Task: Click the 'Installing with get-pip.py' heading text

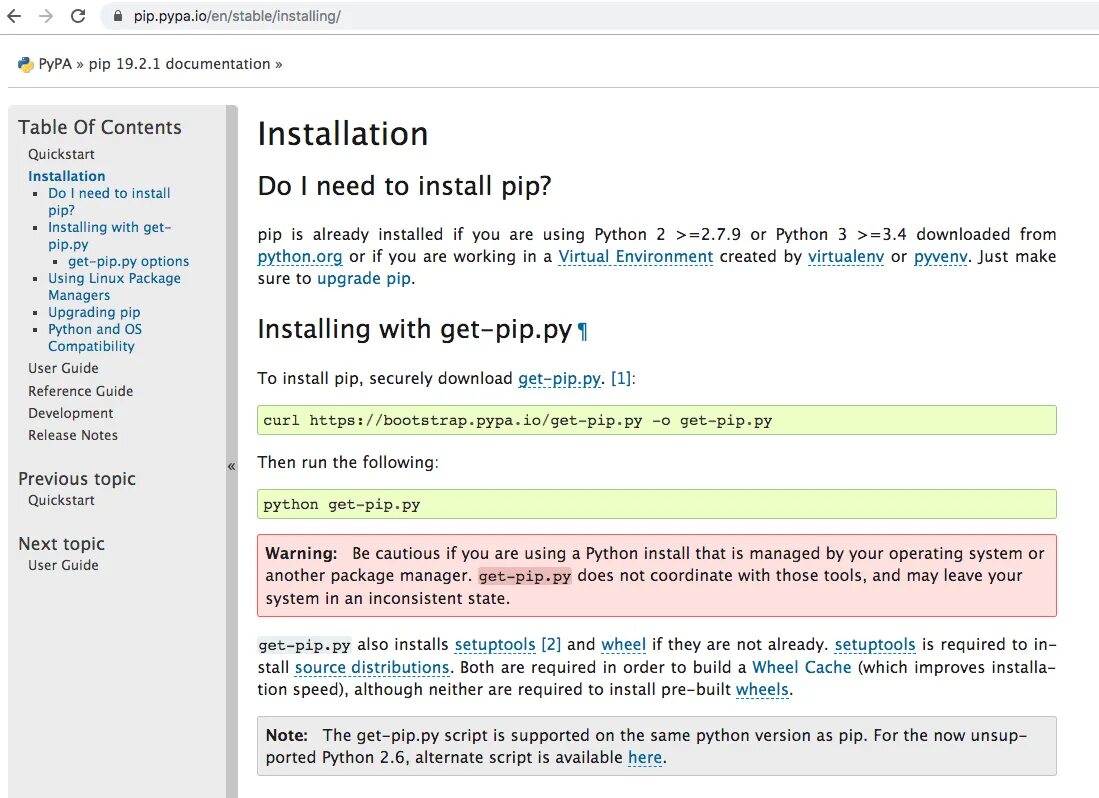Action: [x=415, y=329]
